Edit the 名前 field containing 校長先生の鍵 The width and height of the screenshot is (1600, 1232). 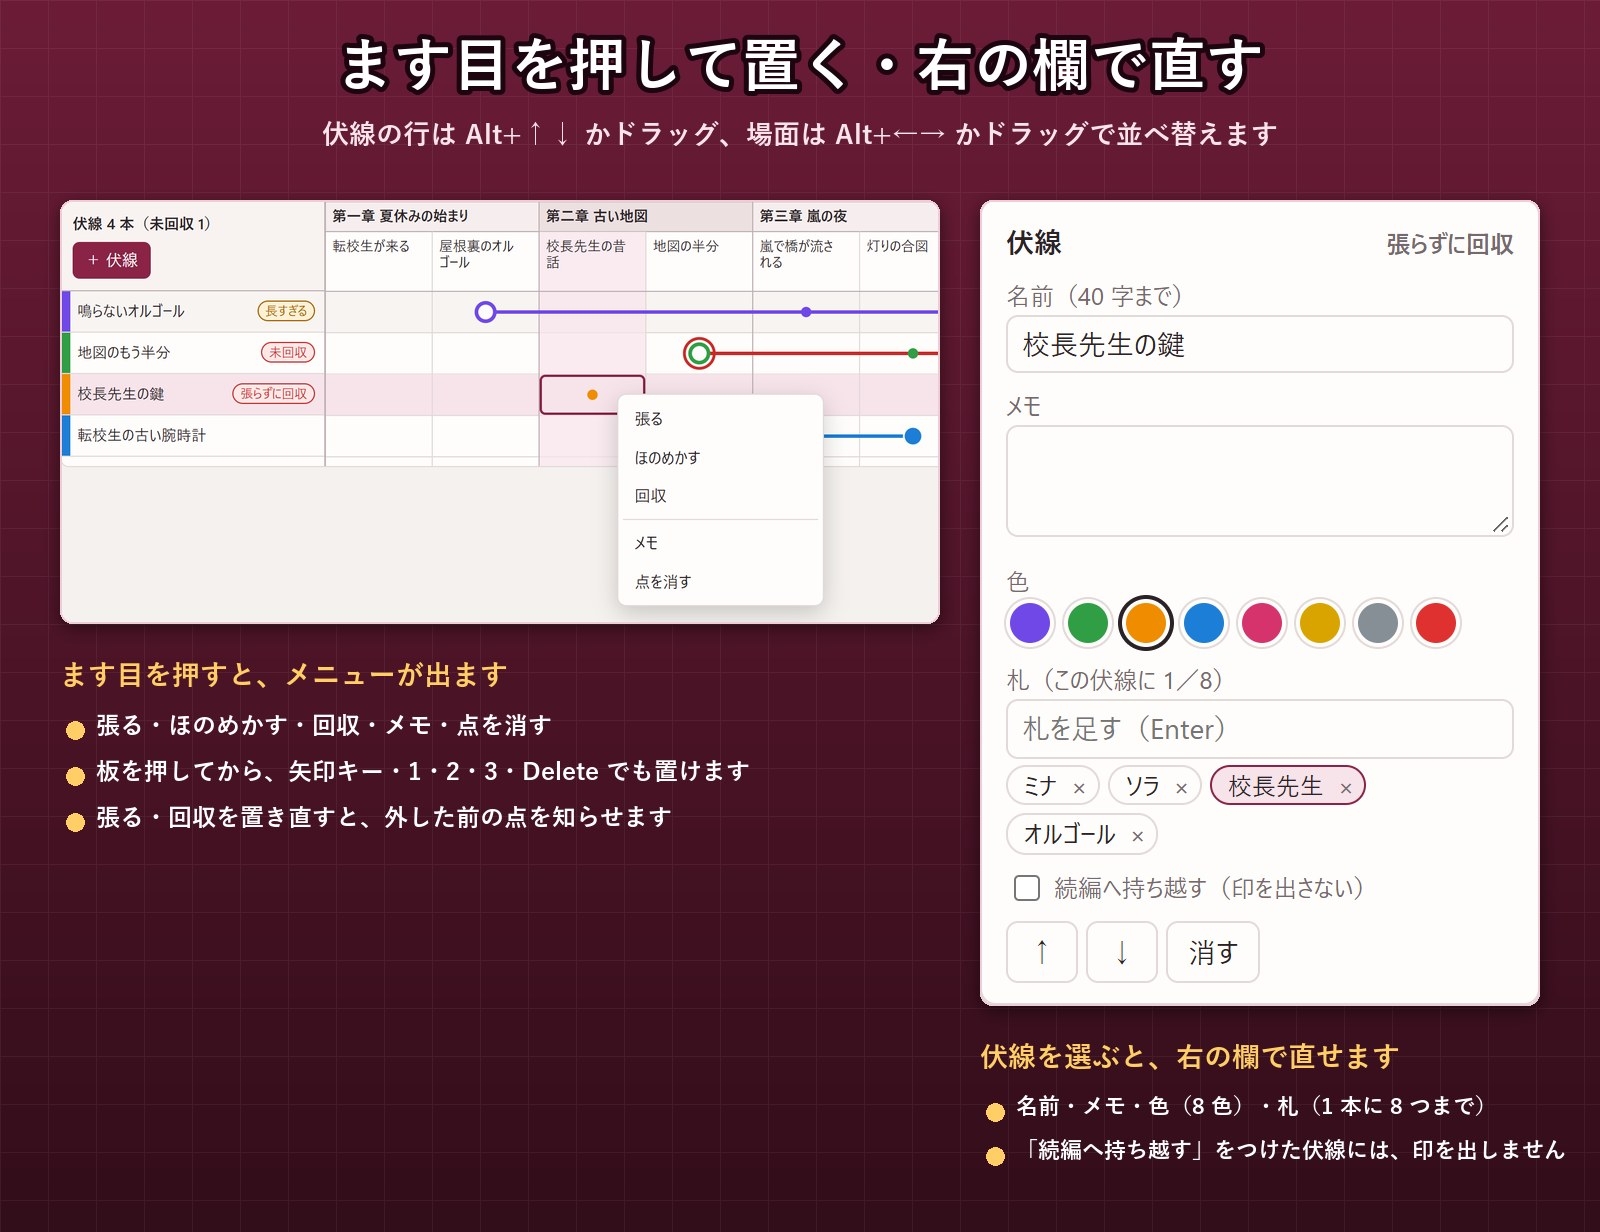coord(1259,345)
